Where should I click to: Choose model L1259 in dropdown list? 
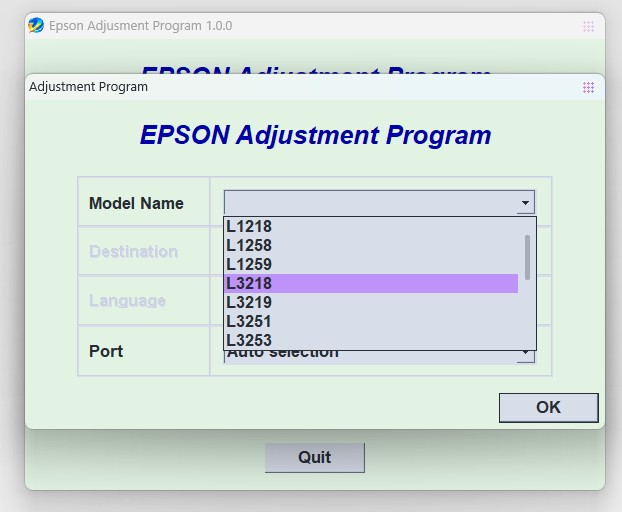pyautogui.click(x=371, y=265)
